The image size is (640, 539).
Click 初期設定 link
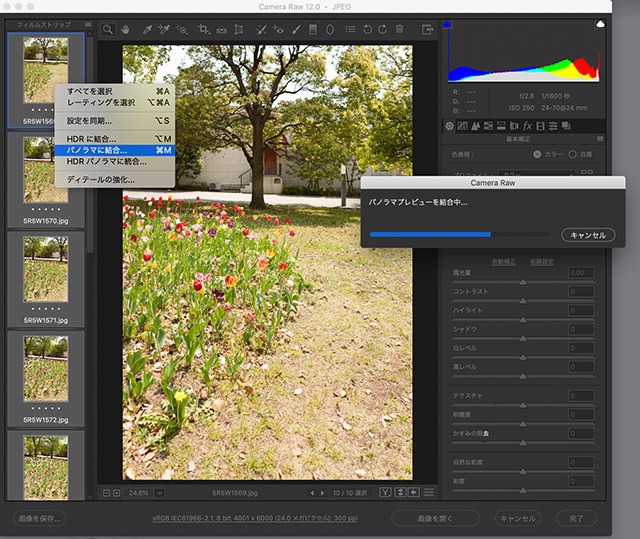click(542, 262)
